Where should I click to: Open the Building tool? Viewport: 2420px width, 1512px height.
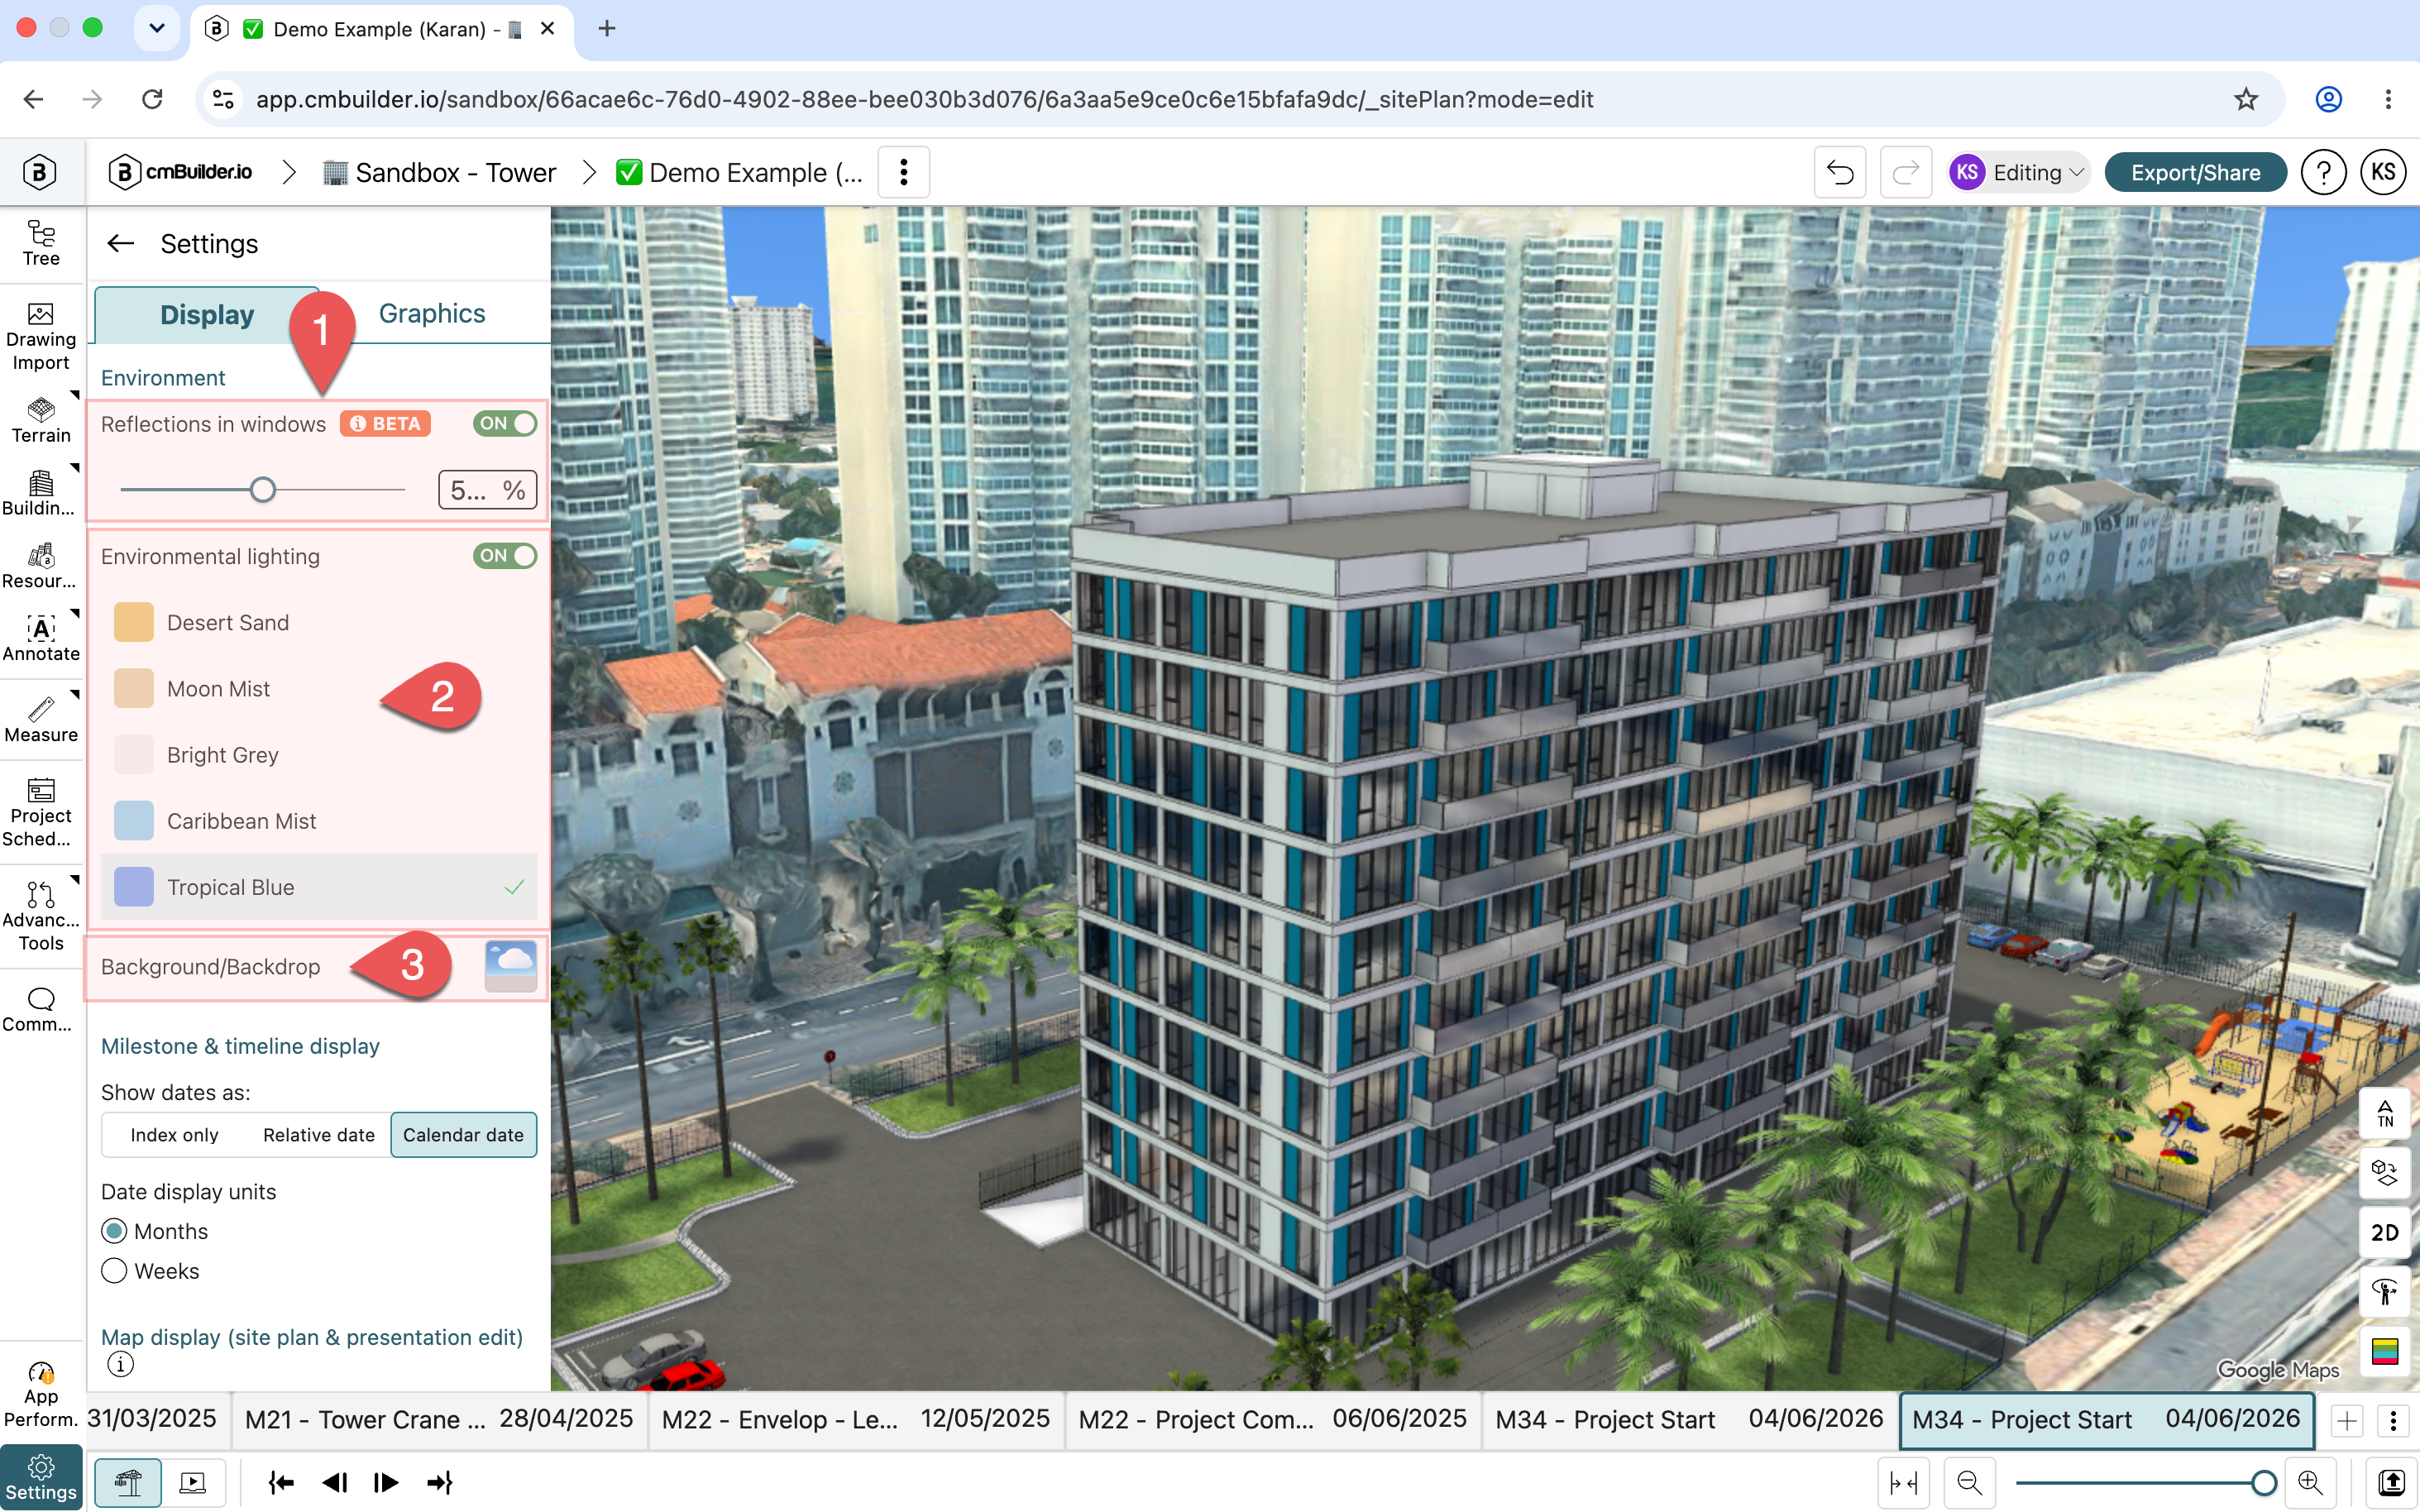tap(41, 493)
